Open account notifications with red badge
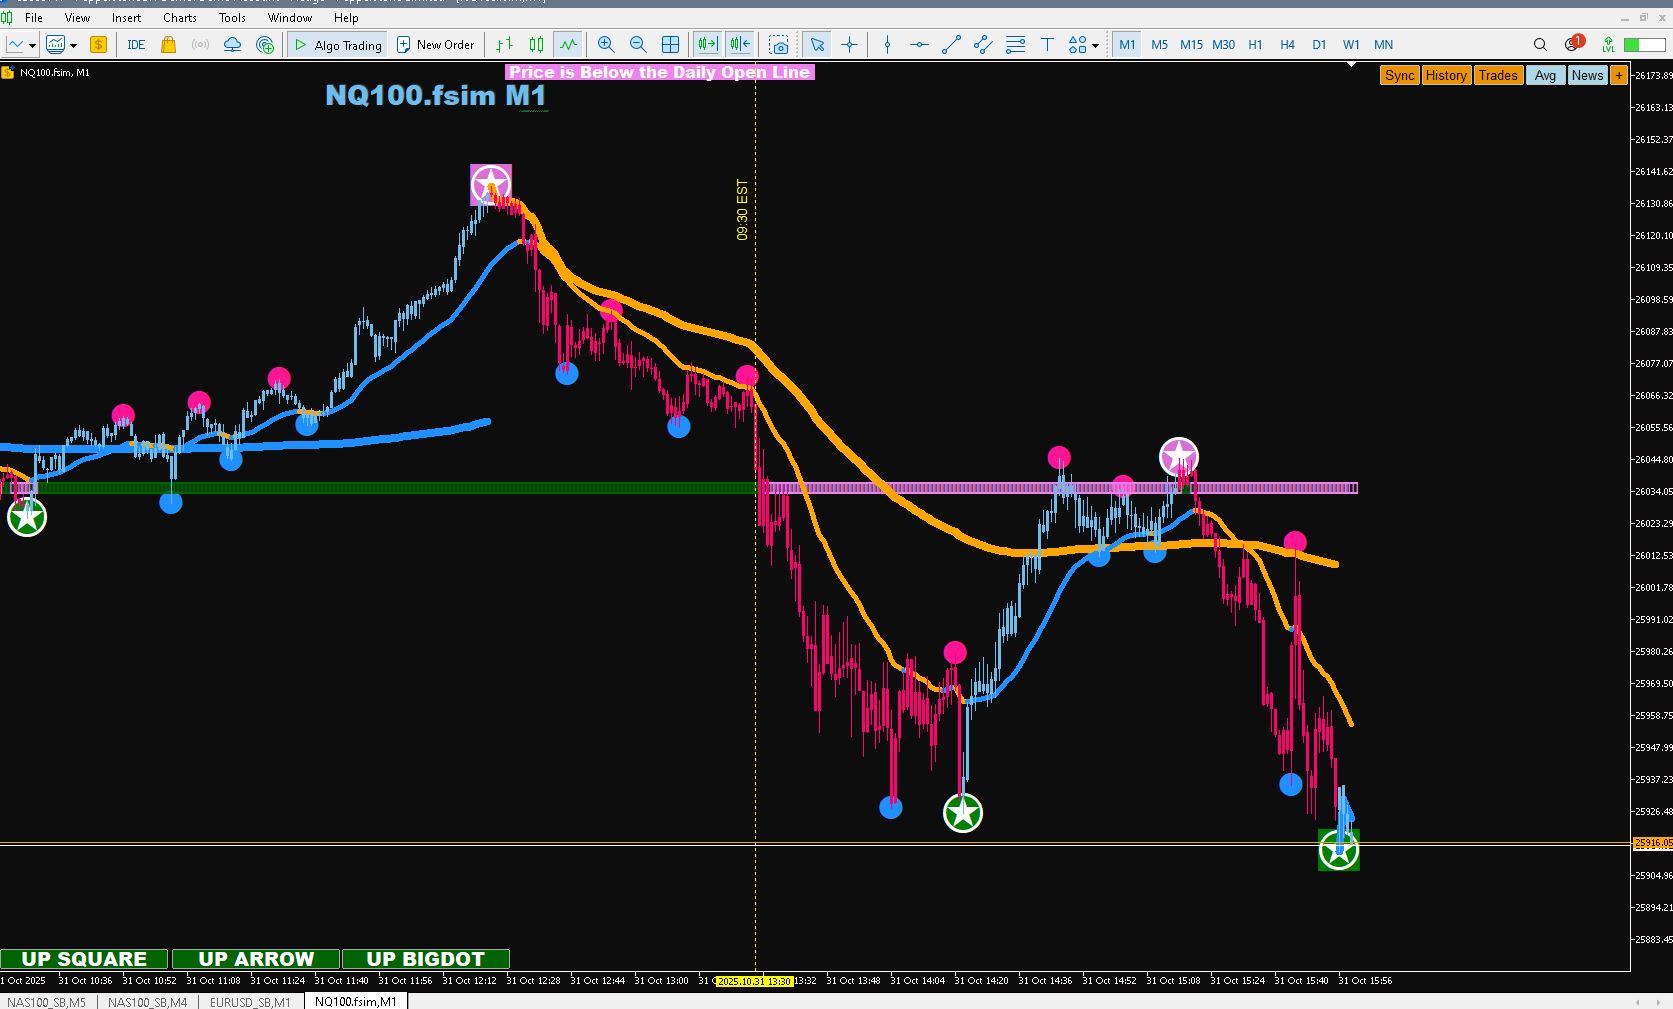 point(1574,43)
